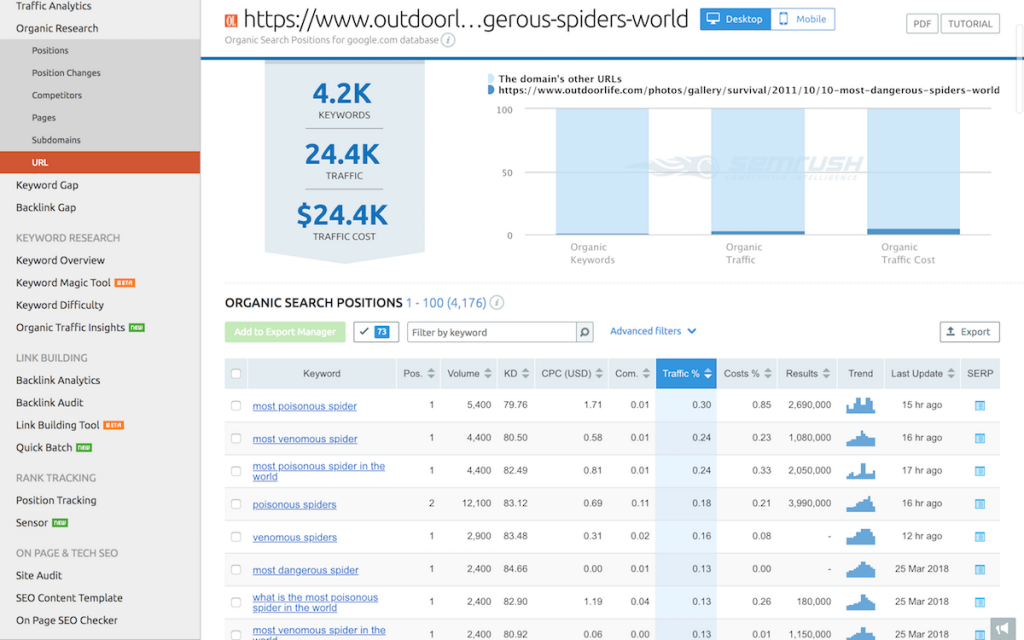The width and height of the screenshot is (1024, 640).
Task: Sort table by Costs % column
Action: 747,374
